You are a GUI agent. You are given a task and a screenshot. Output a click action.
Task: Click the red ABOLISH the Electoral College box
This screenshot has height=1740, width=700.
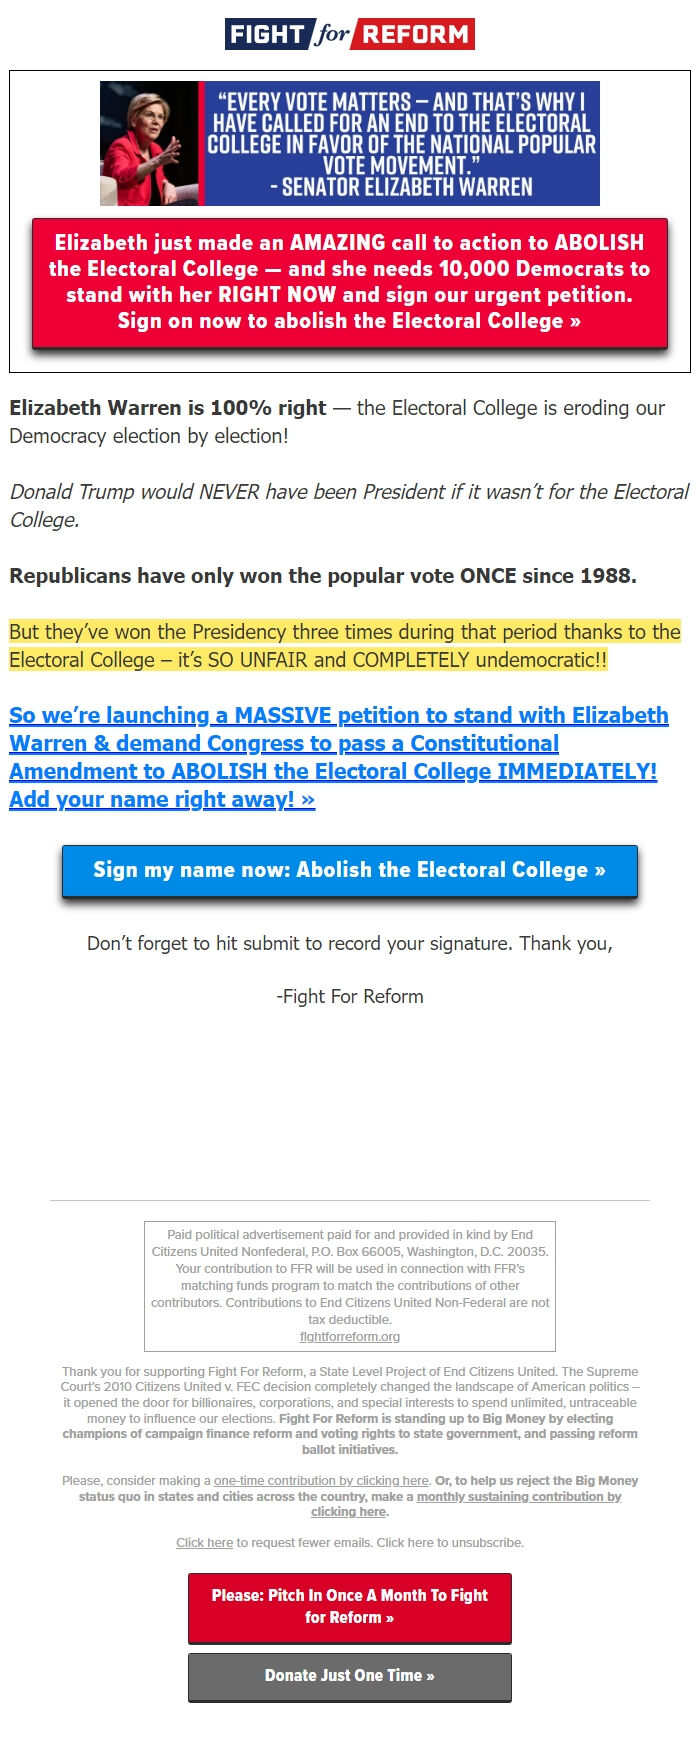click(348, 281)
